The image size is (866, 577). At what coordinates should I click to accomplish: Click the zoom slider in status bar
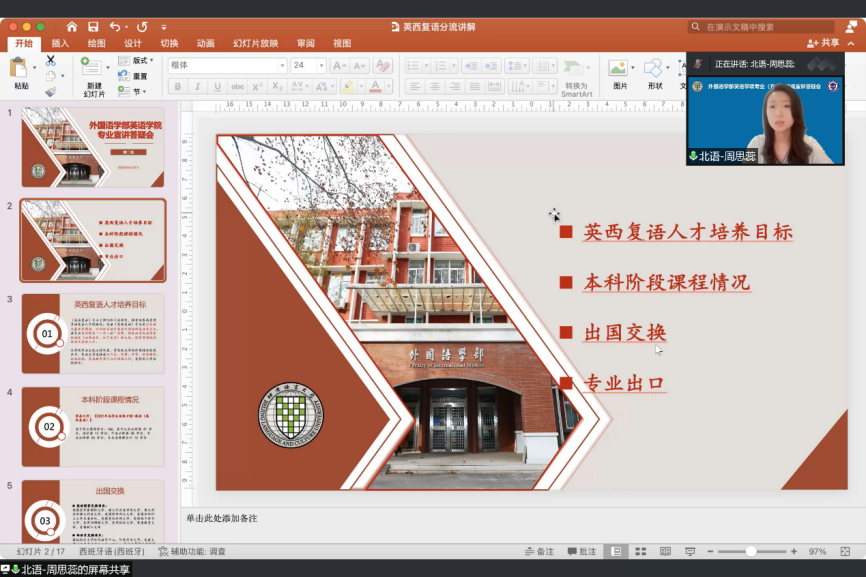751,551
